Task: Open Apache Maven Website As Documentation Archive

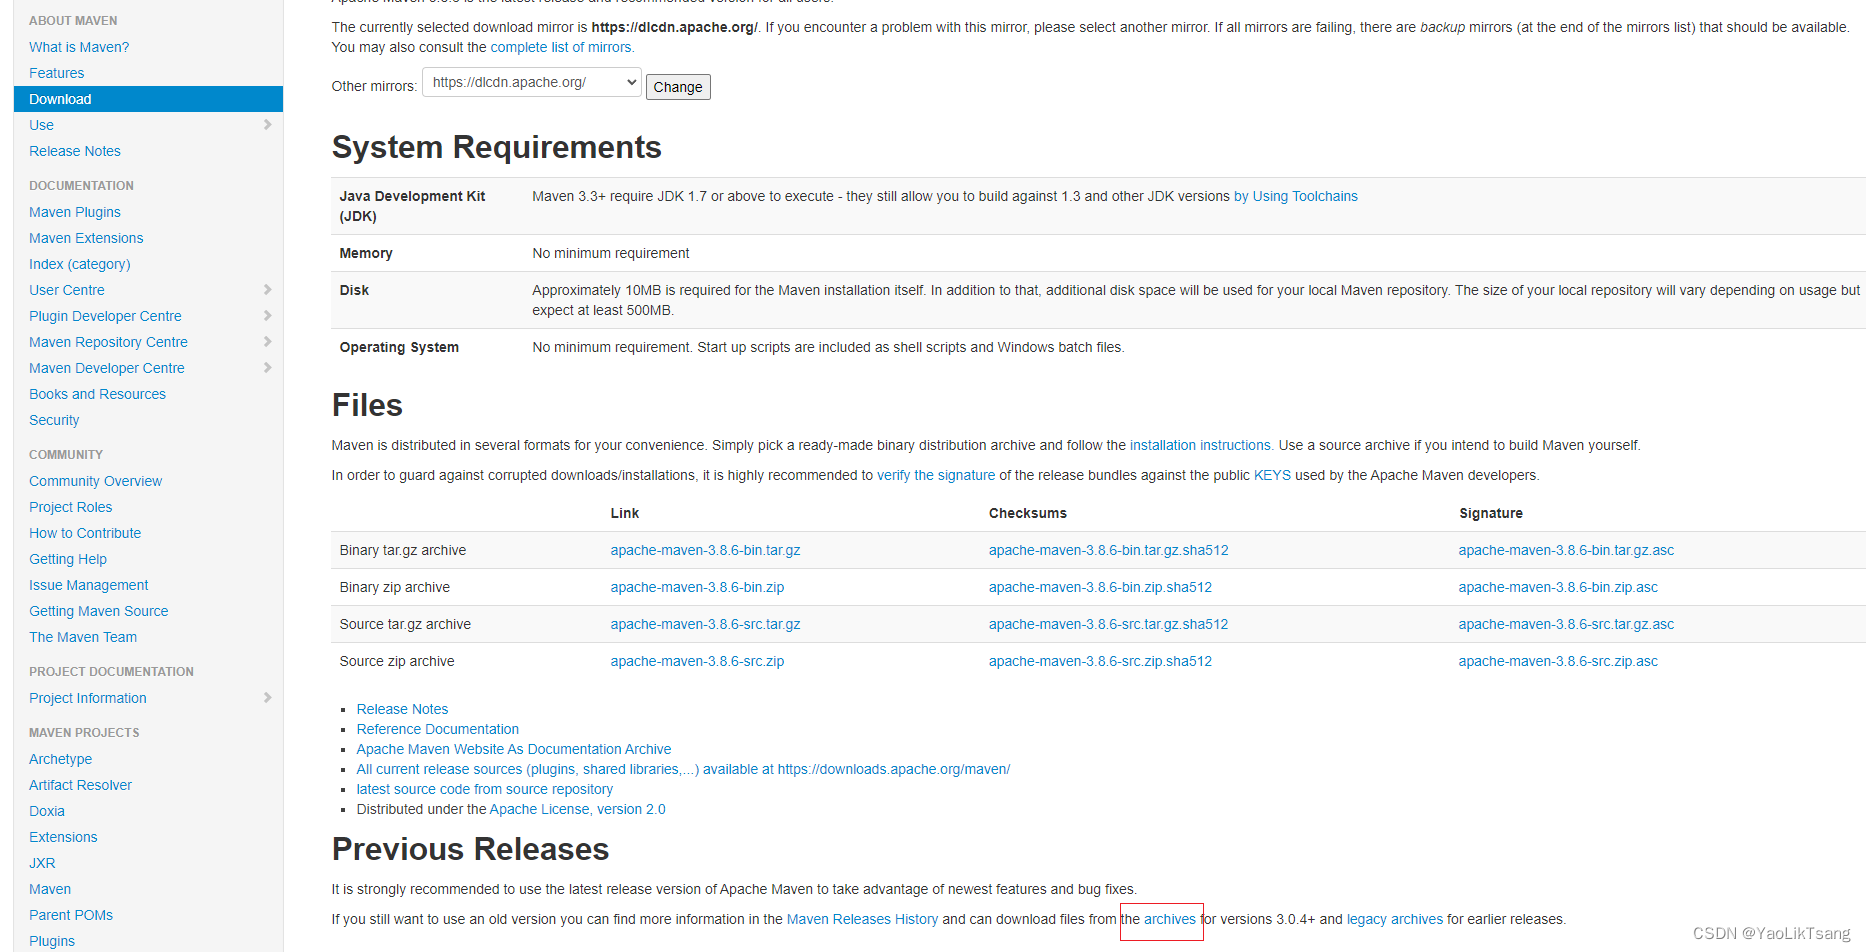Action: click(x=514, y=749)
